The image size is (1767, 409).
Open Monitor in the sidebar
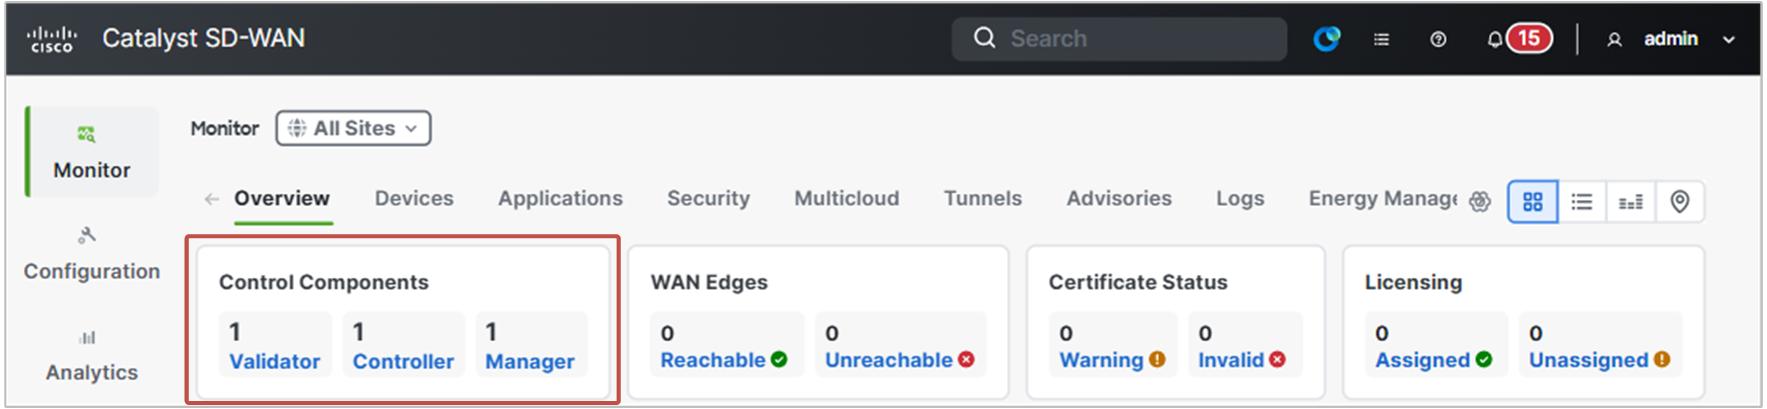coord(92,152)
